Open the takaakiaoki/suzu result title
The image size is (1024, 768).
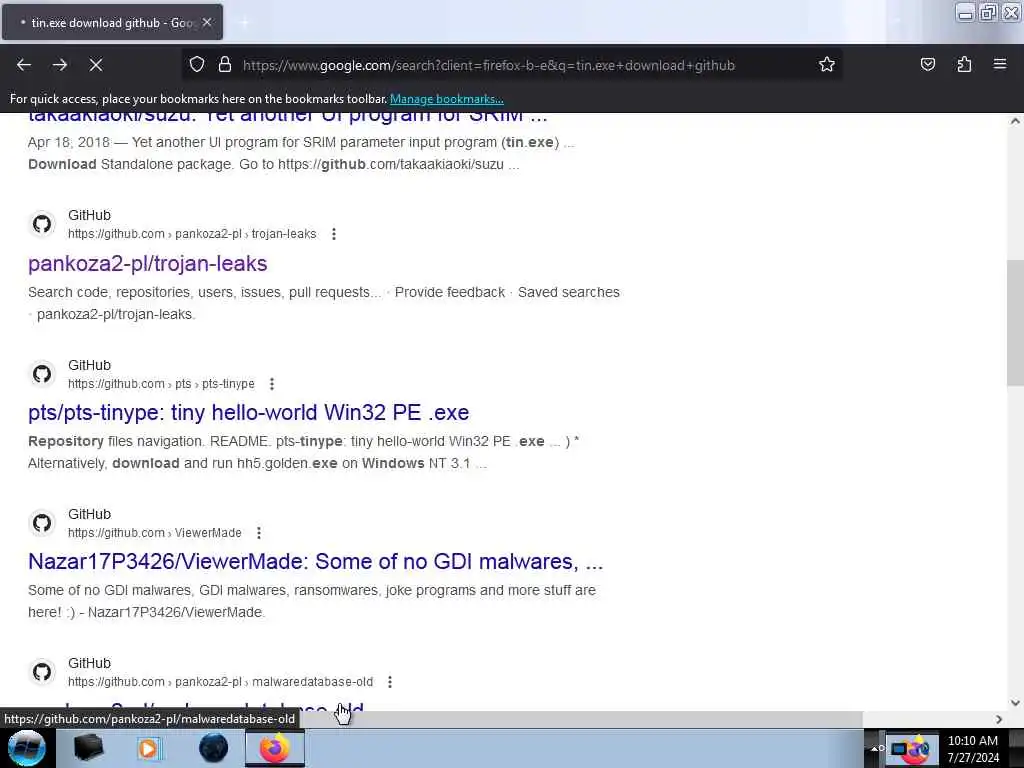[x=287, y=116]
